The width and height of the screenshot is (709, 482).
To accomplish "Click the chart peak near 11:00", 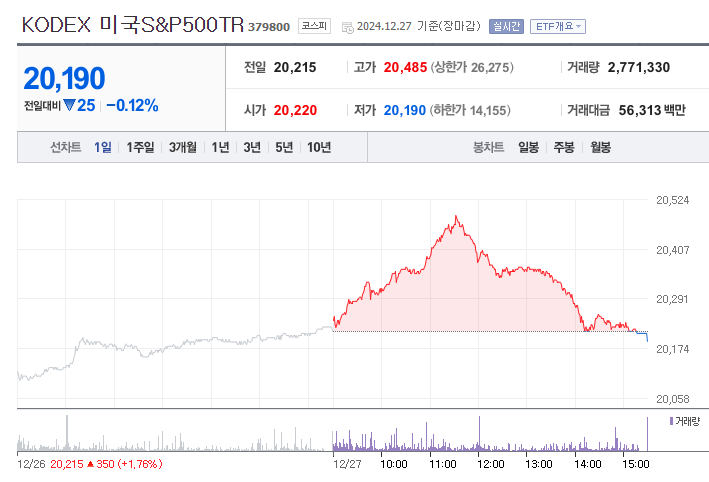I will 456,217.
